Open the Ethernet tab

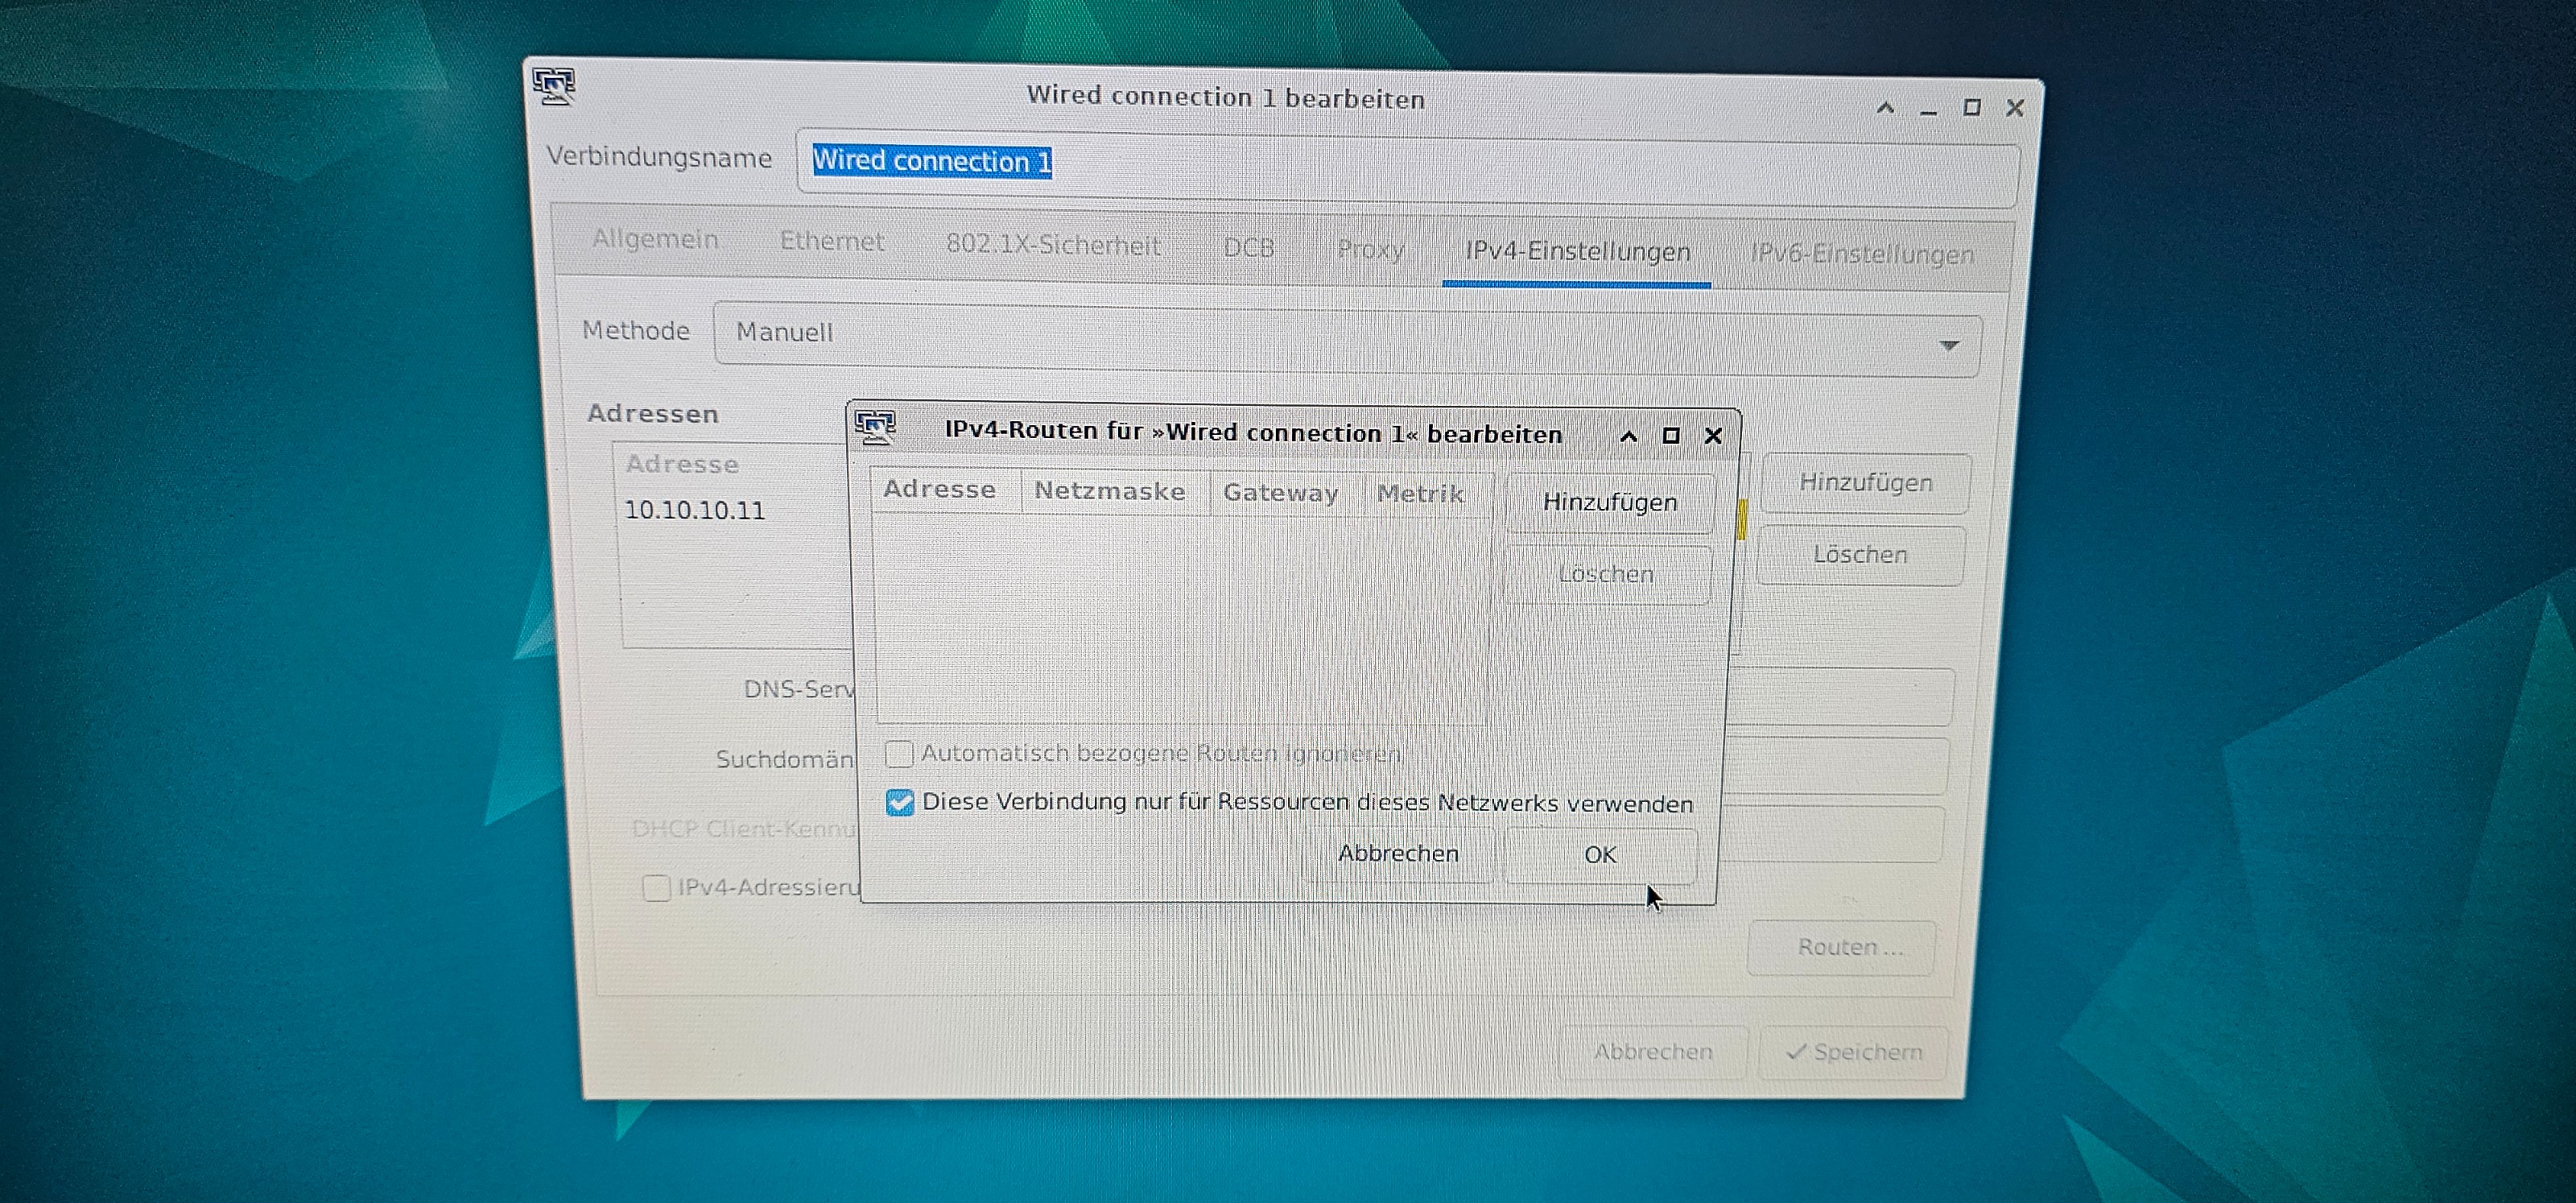point(831,242)
